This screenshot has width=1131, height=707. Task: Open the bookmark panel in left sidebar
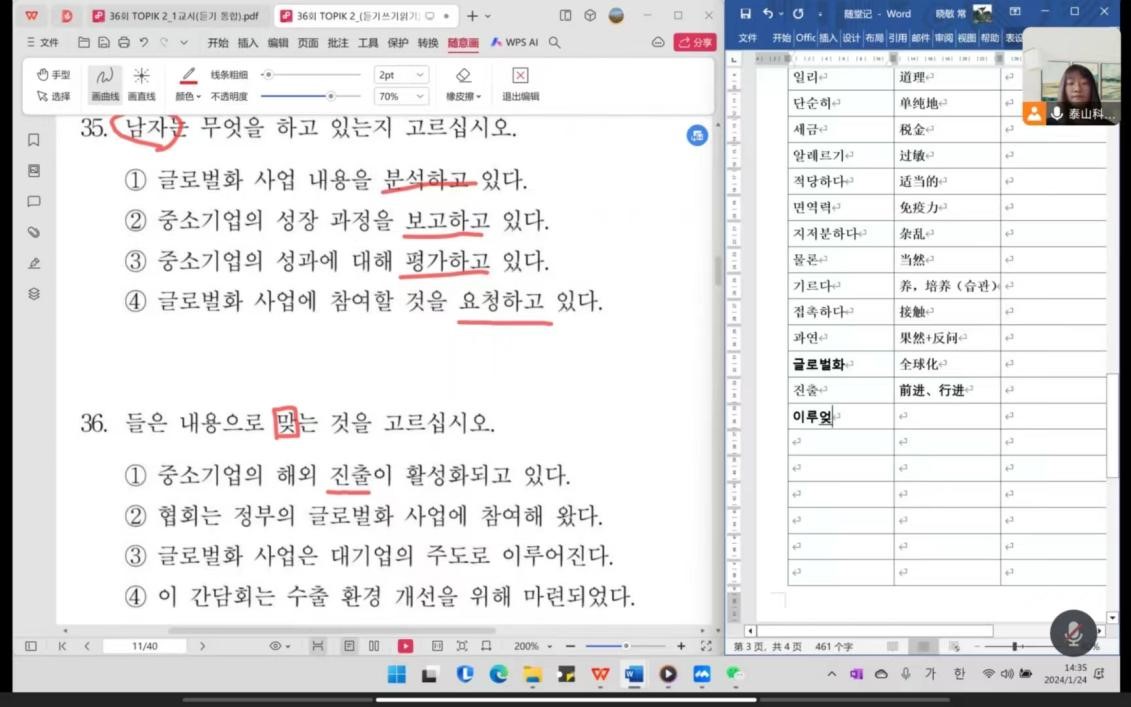[x=34, y=140]
